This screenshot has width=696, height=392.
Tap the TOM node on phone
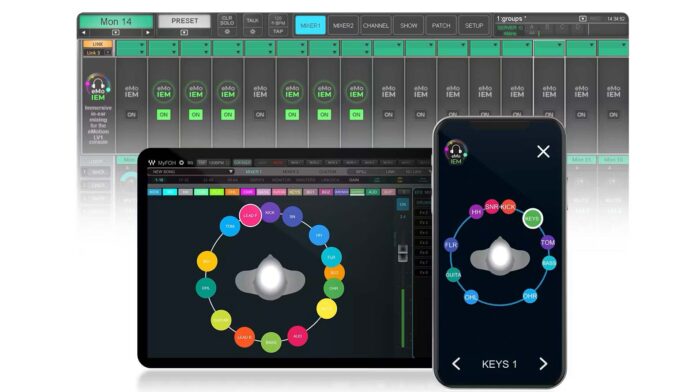pyautogui.click(x=548, y=242)
